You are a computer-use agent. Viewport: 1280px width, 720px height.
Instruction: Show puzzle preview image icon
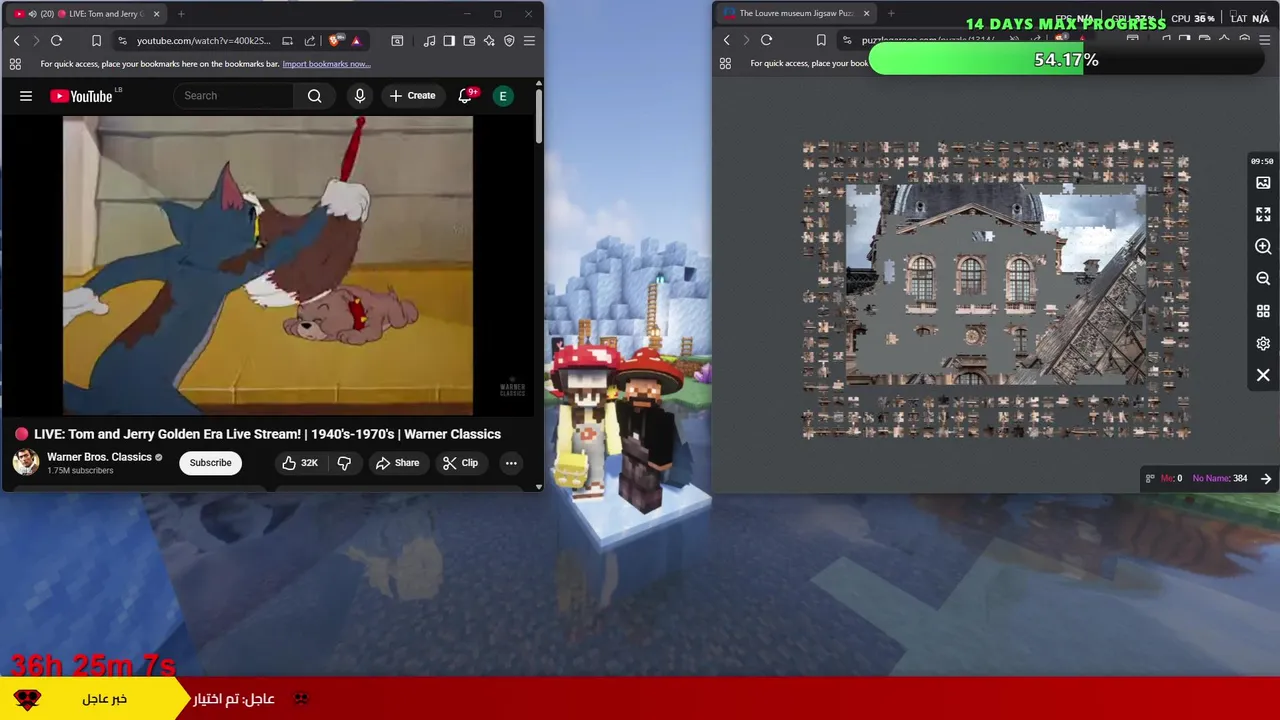pyautogui.click(x=1263, y=183)
